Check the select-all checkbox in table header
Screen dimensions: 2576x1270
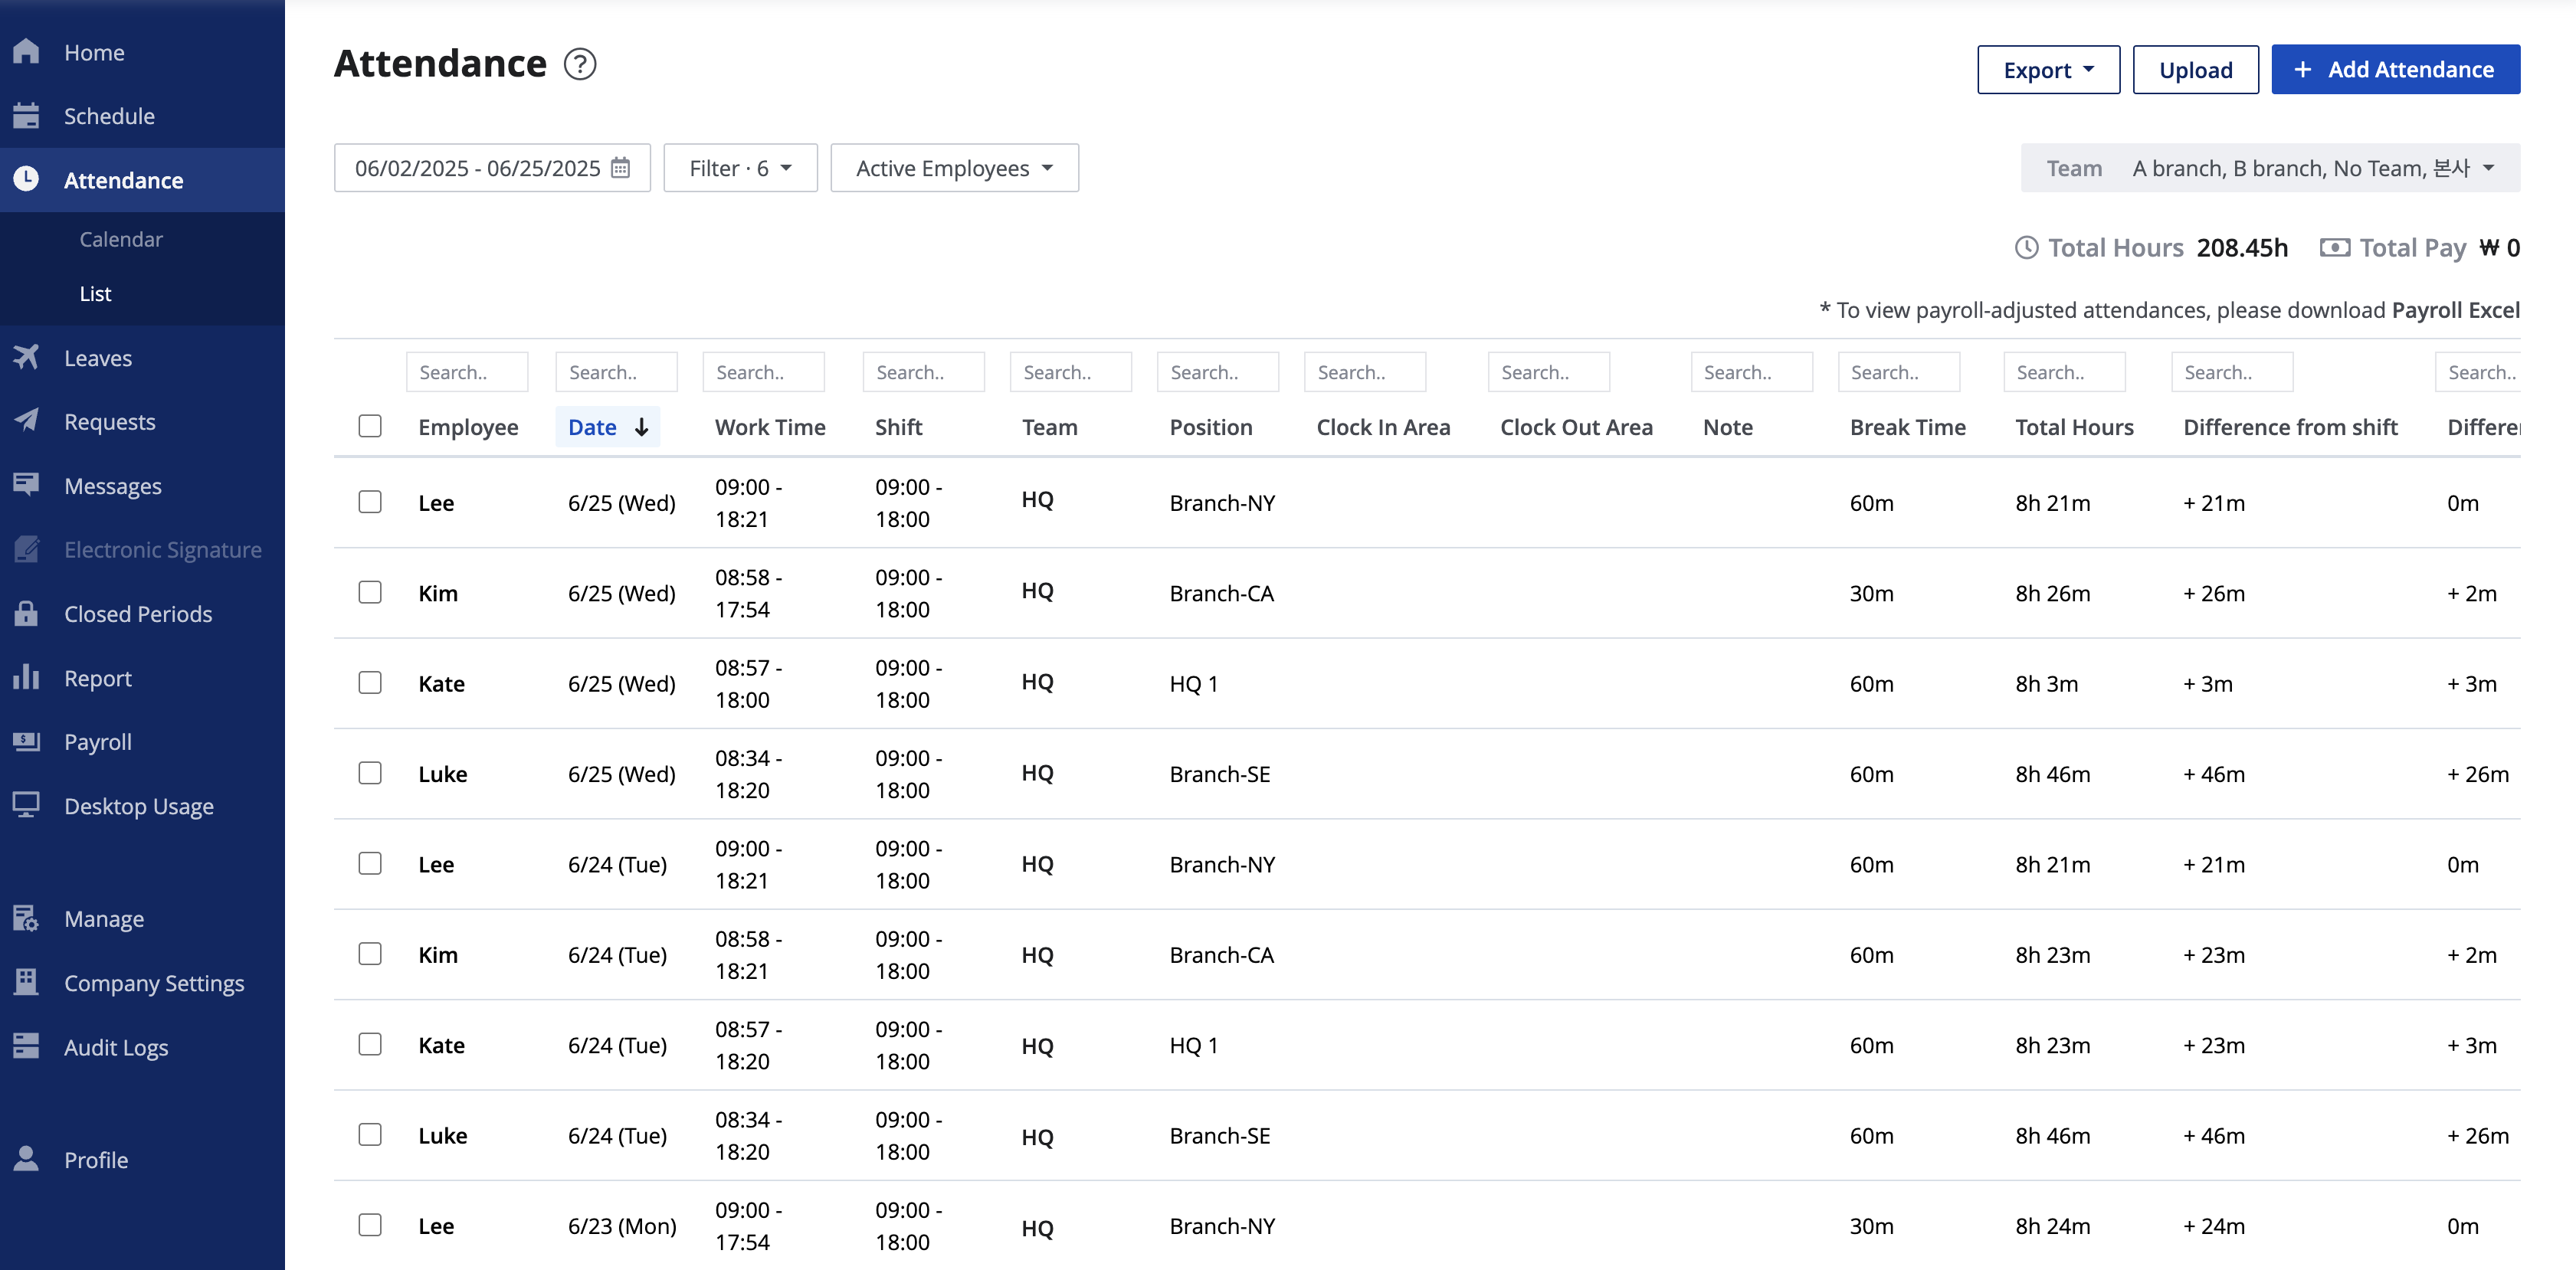(x=370, y=426)
